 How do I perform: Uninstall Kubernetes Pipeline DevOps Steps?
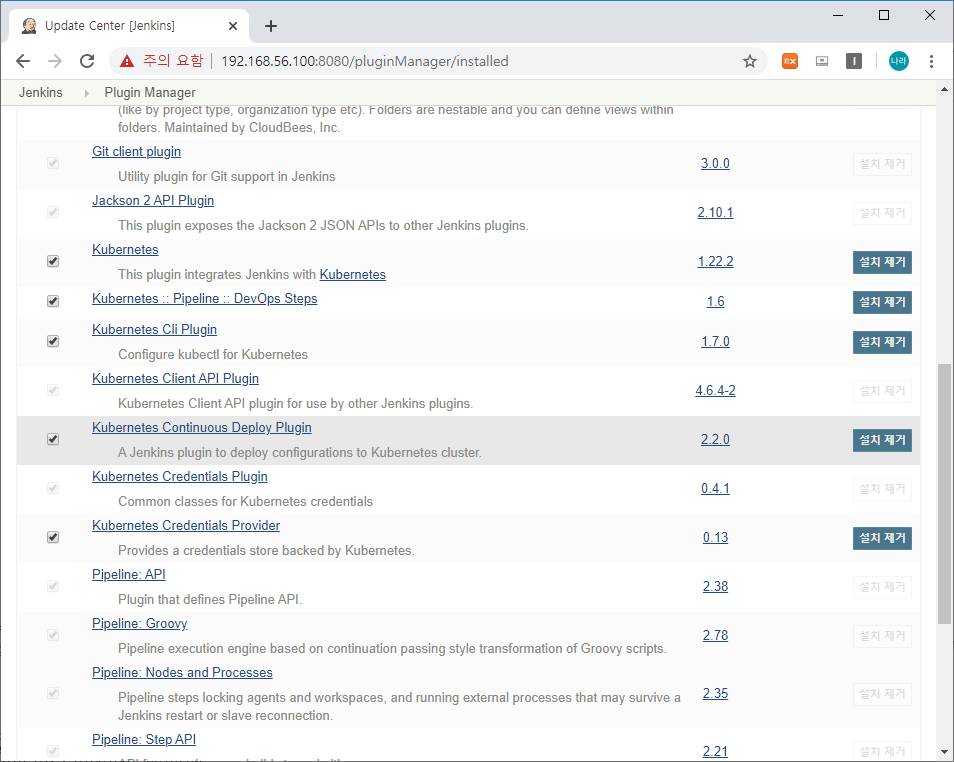[x=882, y=302]
